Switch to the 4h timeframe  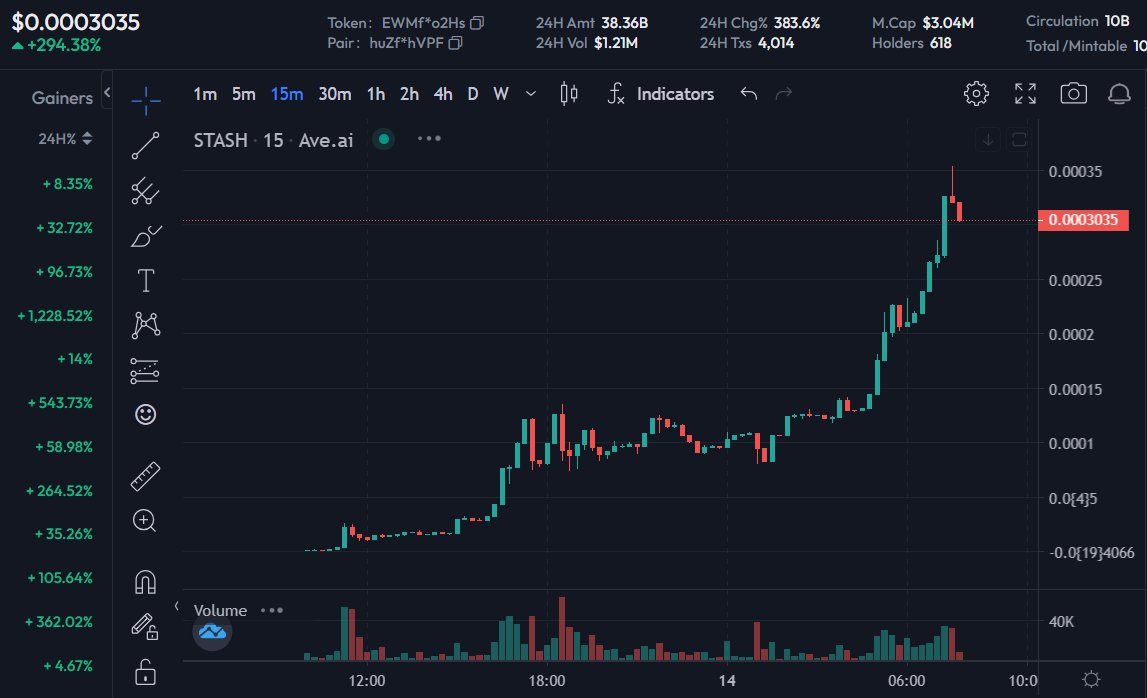tap(443, 94)
